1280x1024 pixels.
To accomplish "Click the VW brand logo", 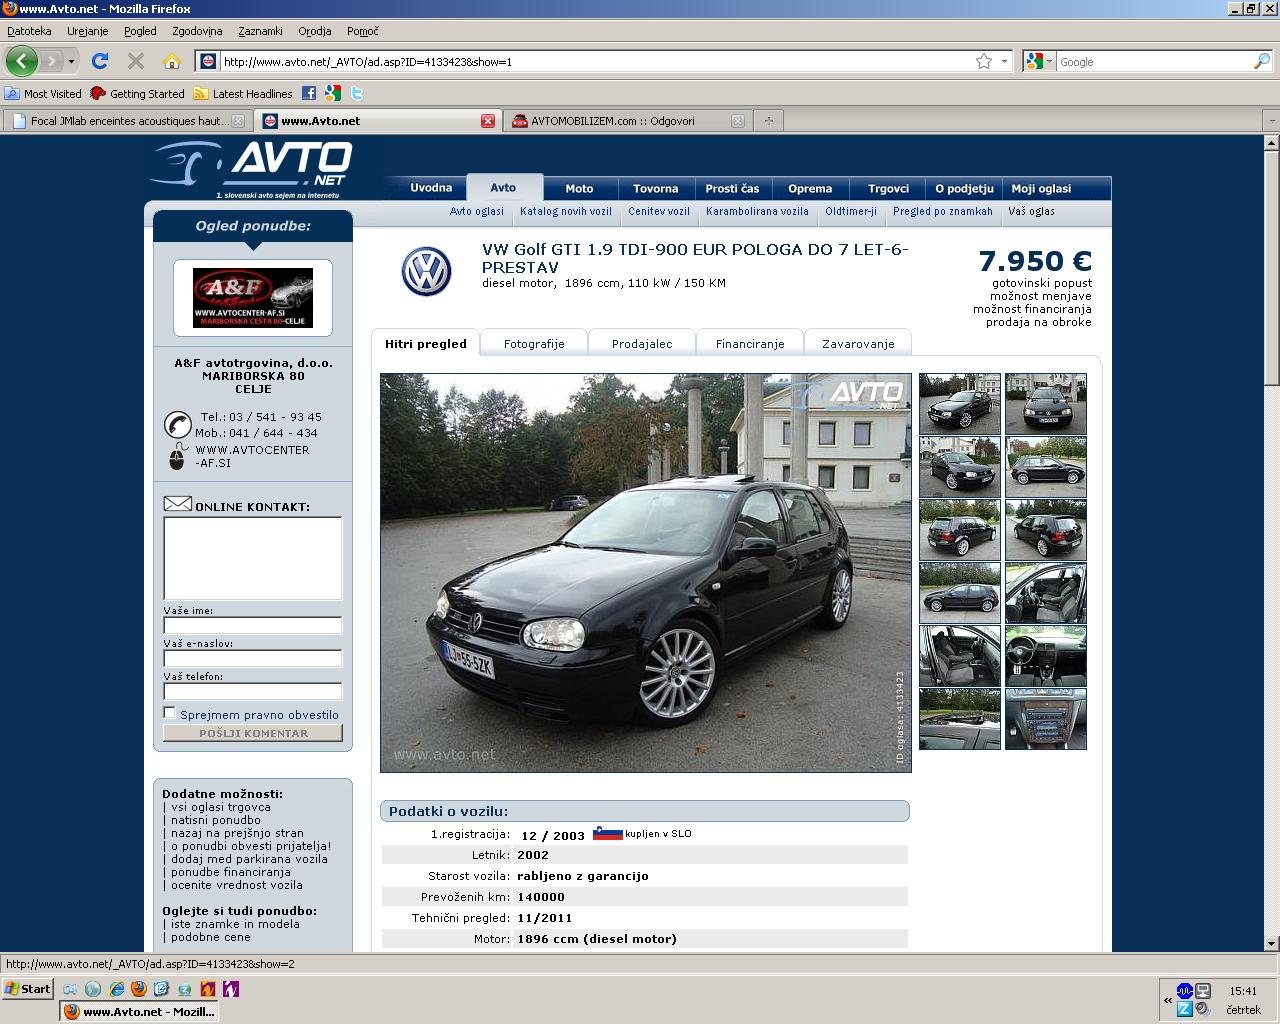I will [427, 271].
